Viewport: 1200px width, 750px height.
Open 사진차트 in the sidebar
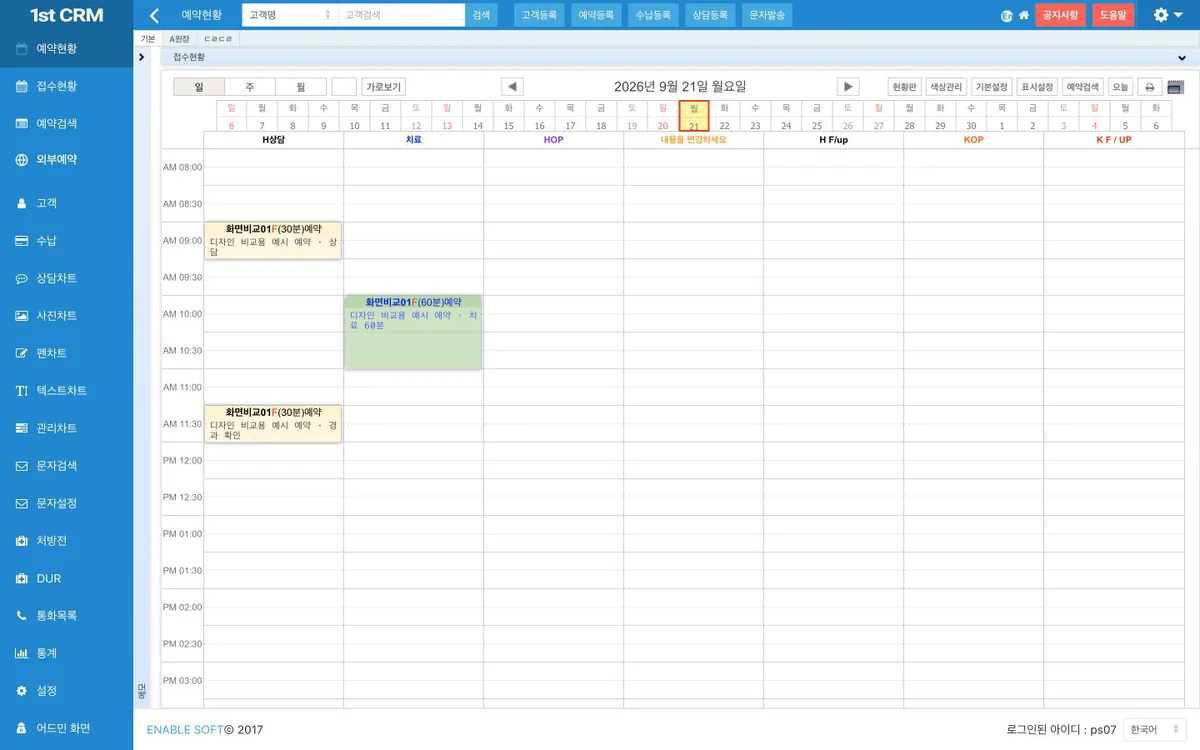pos(66,316)
